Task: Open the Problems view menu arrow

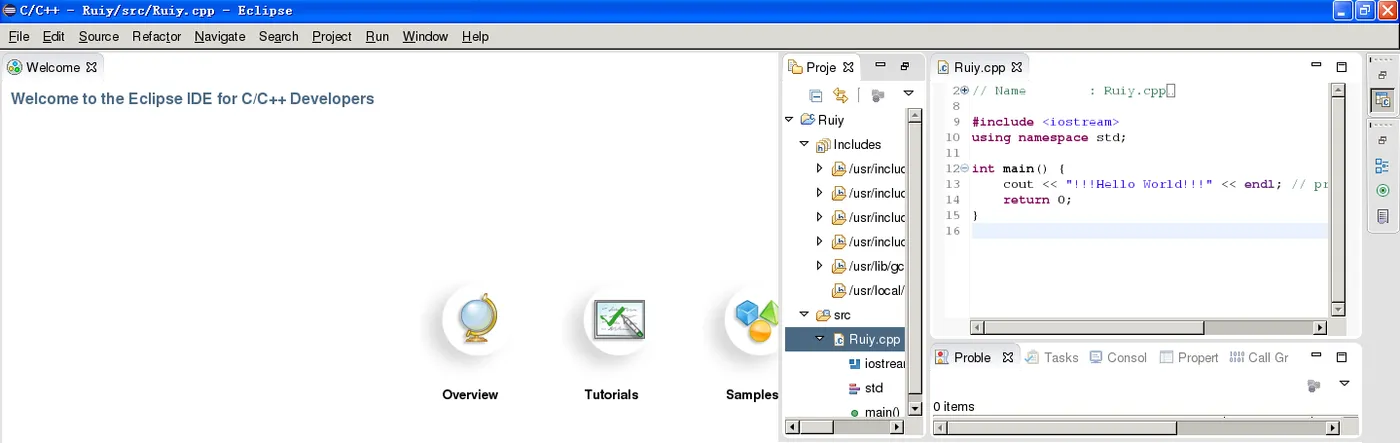Action: [1344, 383]
